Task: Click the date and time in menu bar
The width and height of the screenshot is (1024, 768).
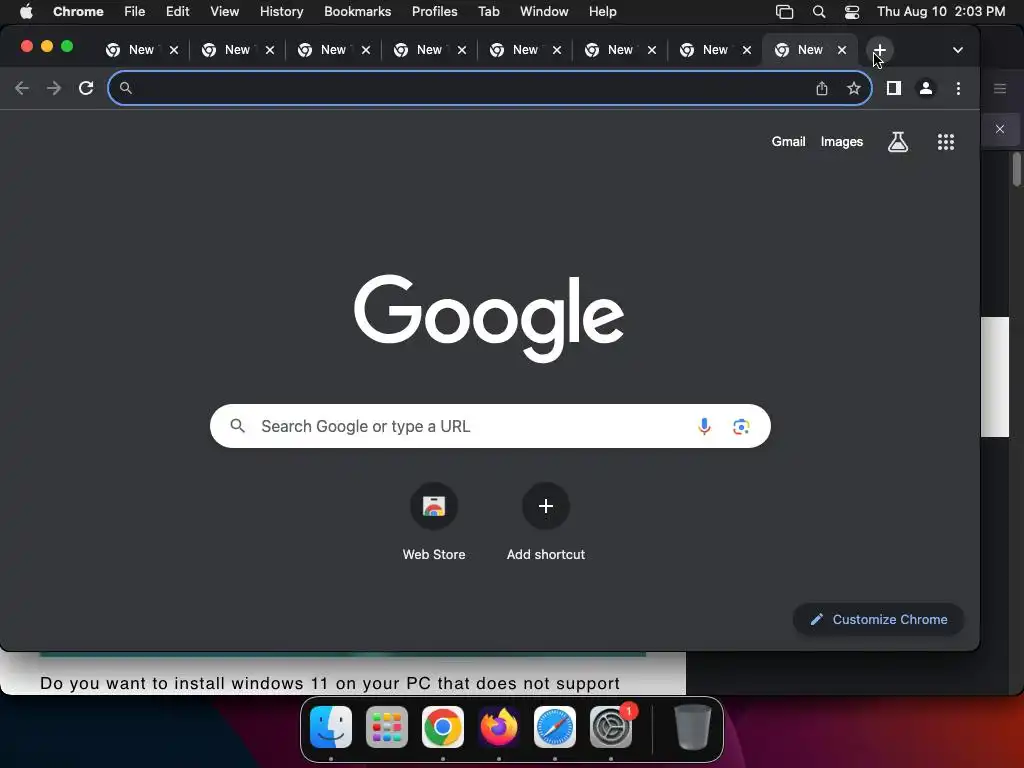Action: [x=941, y=12]
